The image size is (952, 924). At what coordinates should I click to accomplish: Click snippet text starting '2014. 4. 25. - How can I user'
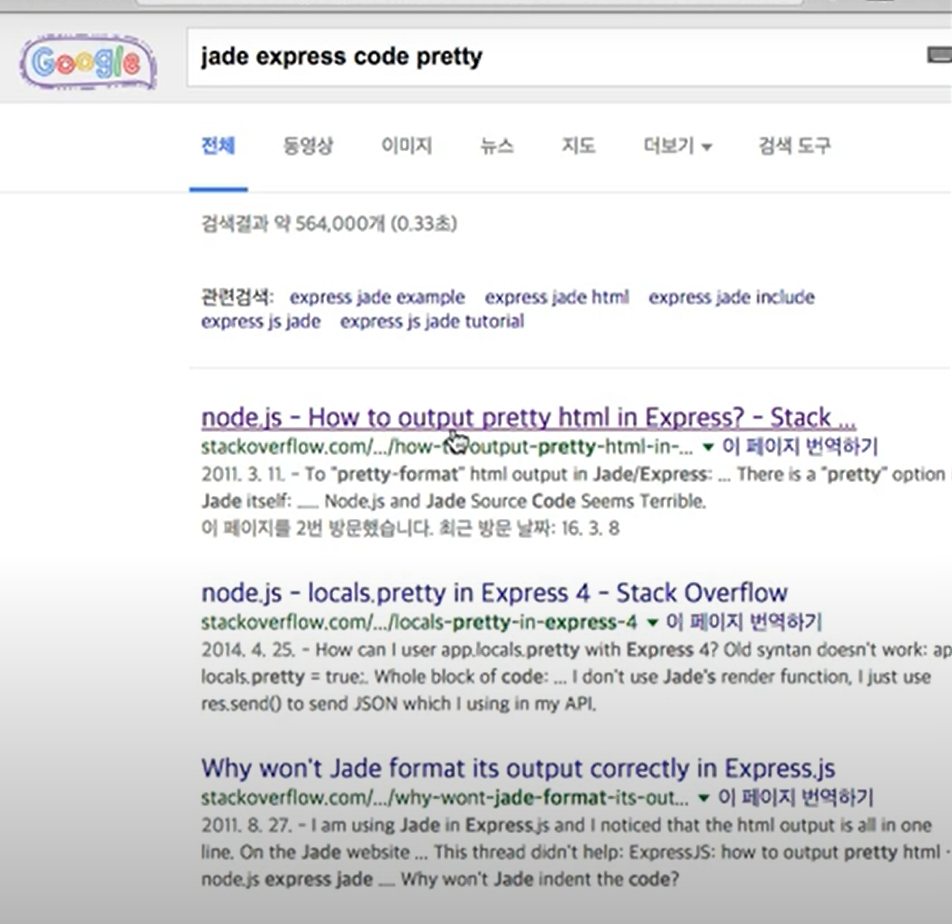point(576,676)
